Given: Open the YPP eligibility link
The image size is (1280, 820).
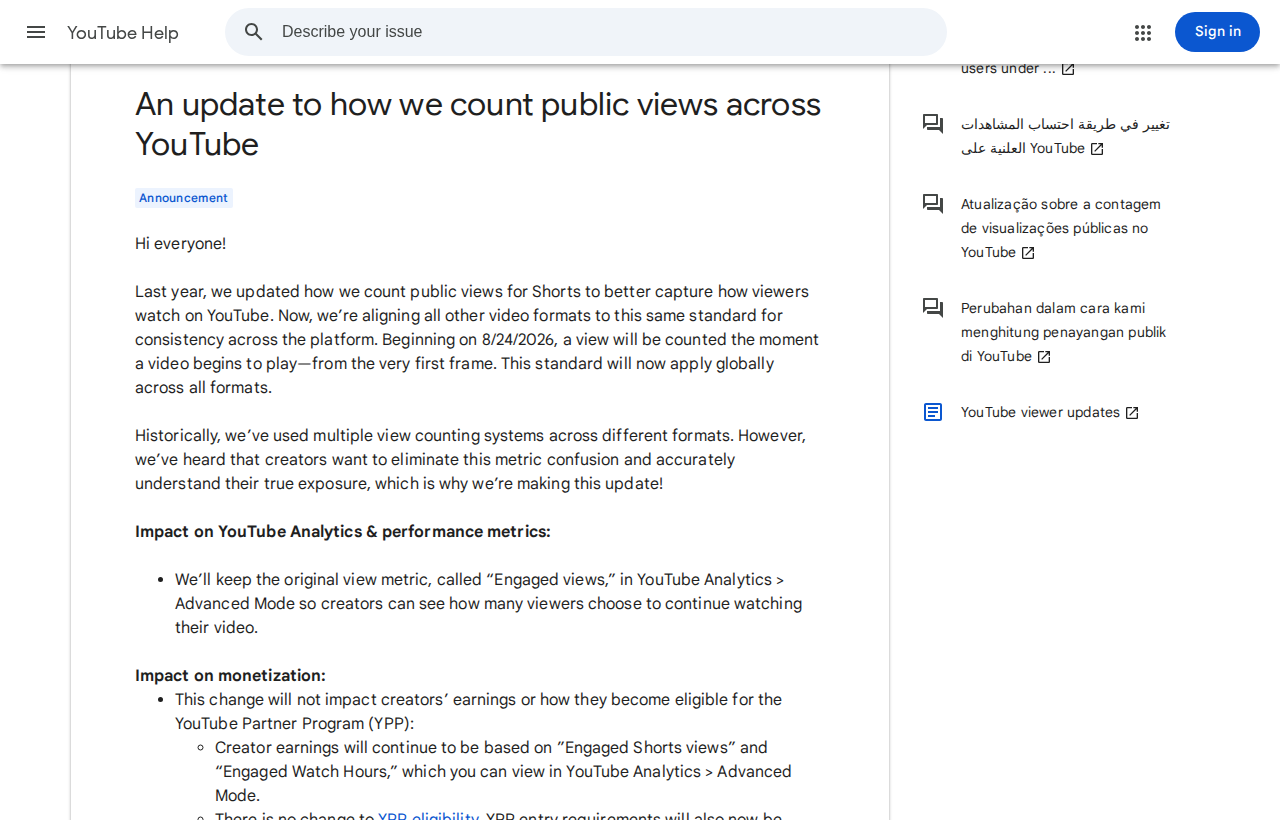Looking at the screenshot, I should 429,815.
